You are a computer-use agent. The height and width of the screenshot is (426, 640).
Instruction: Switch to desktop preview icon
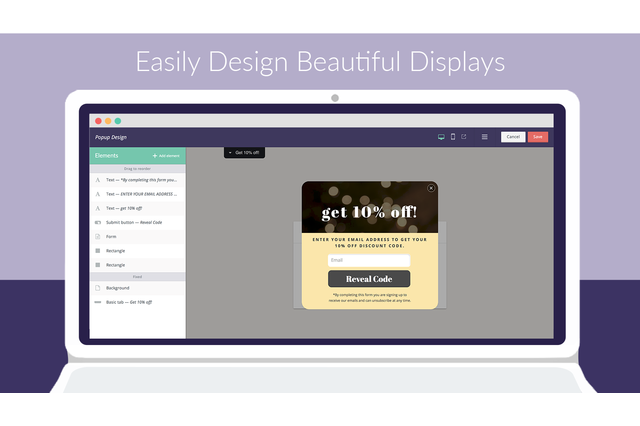(441, 137)
